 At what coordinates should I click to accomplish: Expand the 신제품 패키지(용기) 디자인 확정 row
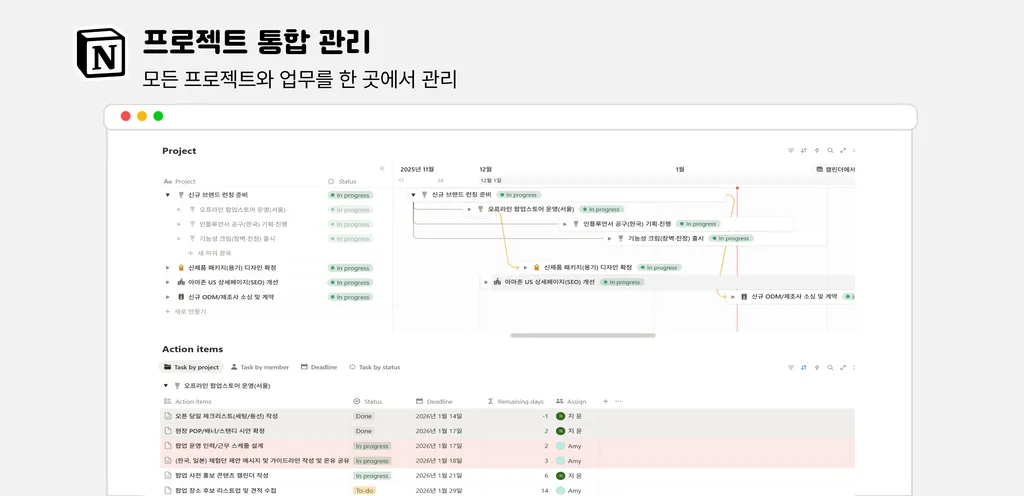tap(167, 268)
